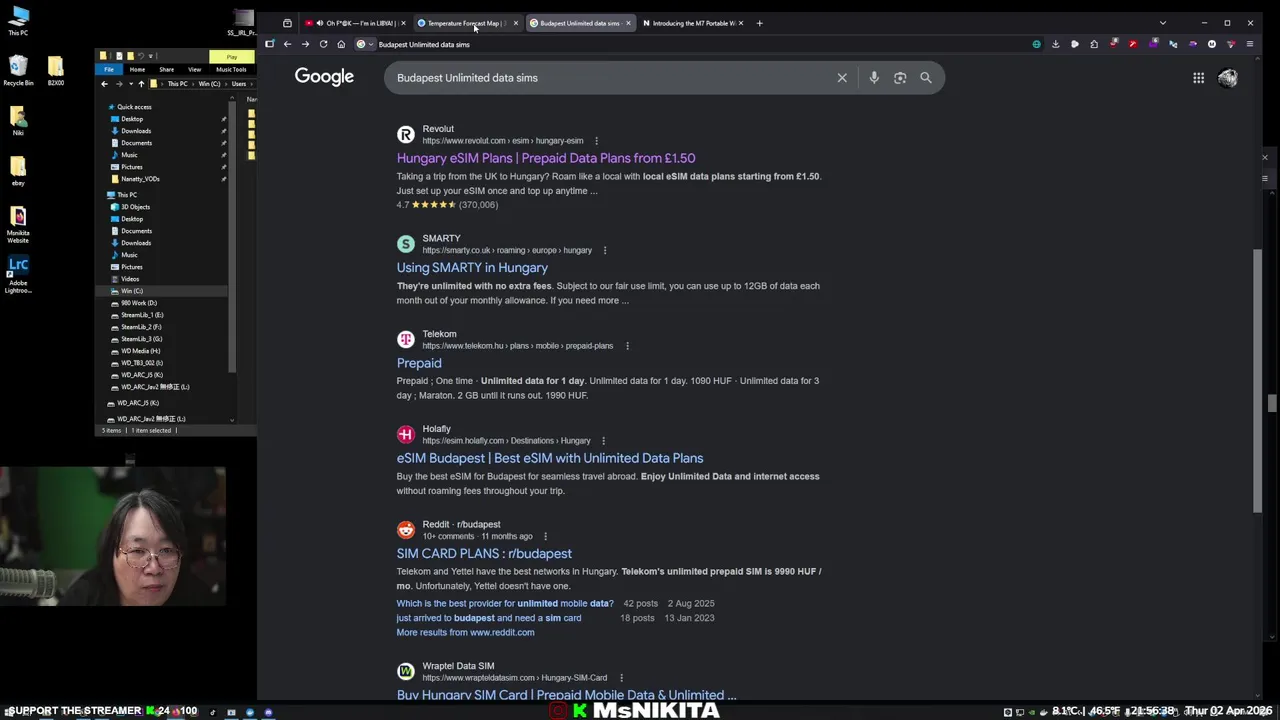This screenshot has width=1280, height=720.
Task: Open Using SMARTY in Hungary link
Action: (472, 268)
